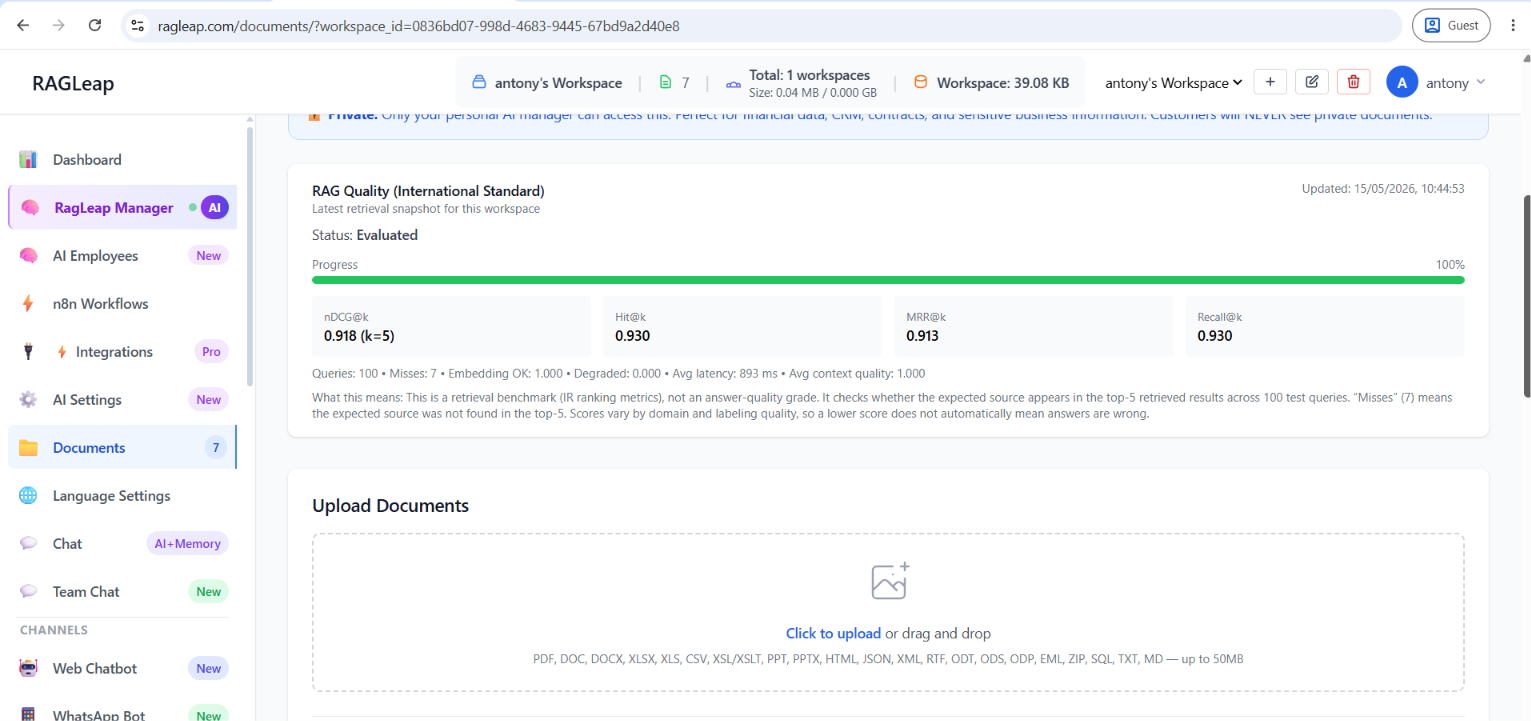Open site information icon in address bar
Screen dimensions: 1531x721
138,26
